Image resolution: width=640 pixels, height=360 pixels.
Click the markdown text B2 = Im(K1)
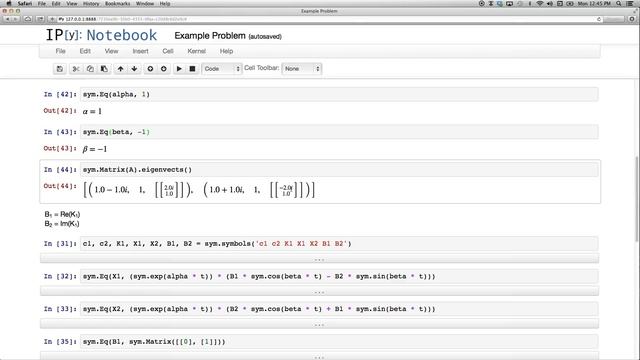point(62,224)
